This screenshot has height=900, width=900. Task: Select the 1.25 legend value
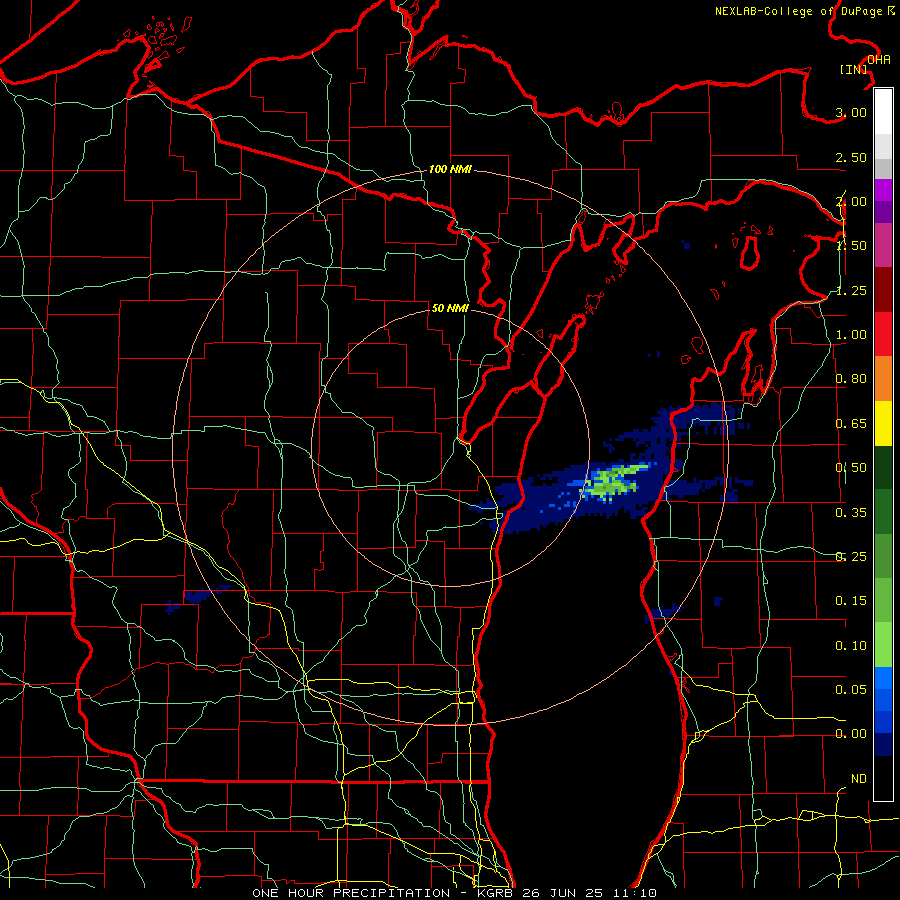pos(851,290)
